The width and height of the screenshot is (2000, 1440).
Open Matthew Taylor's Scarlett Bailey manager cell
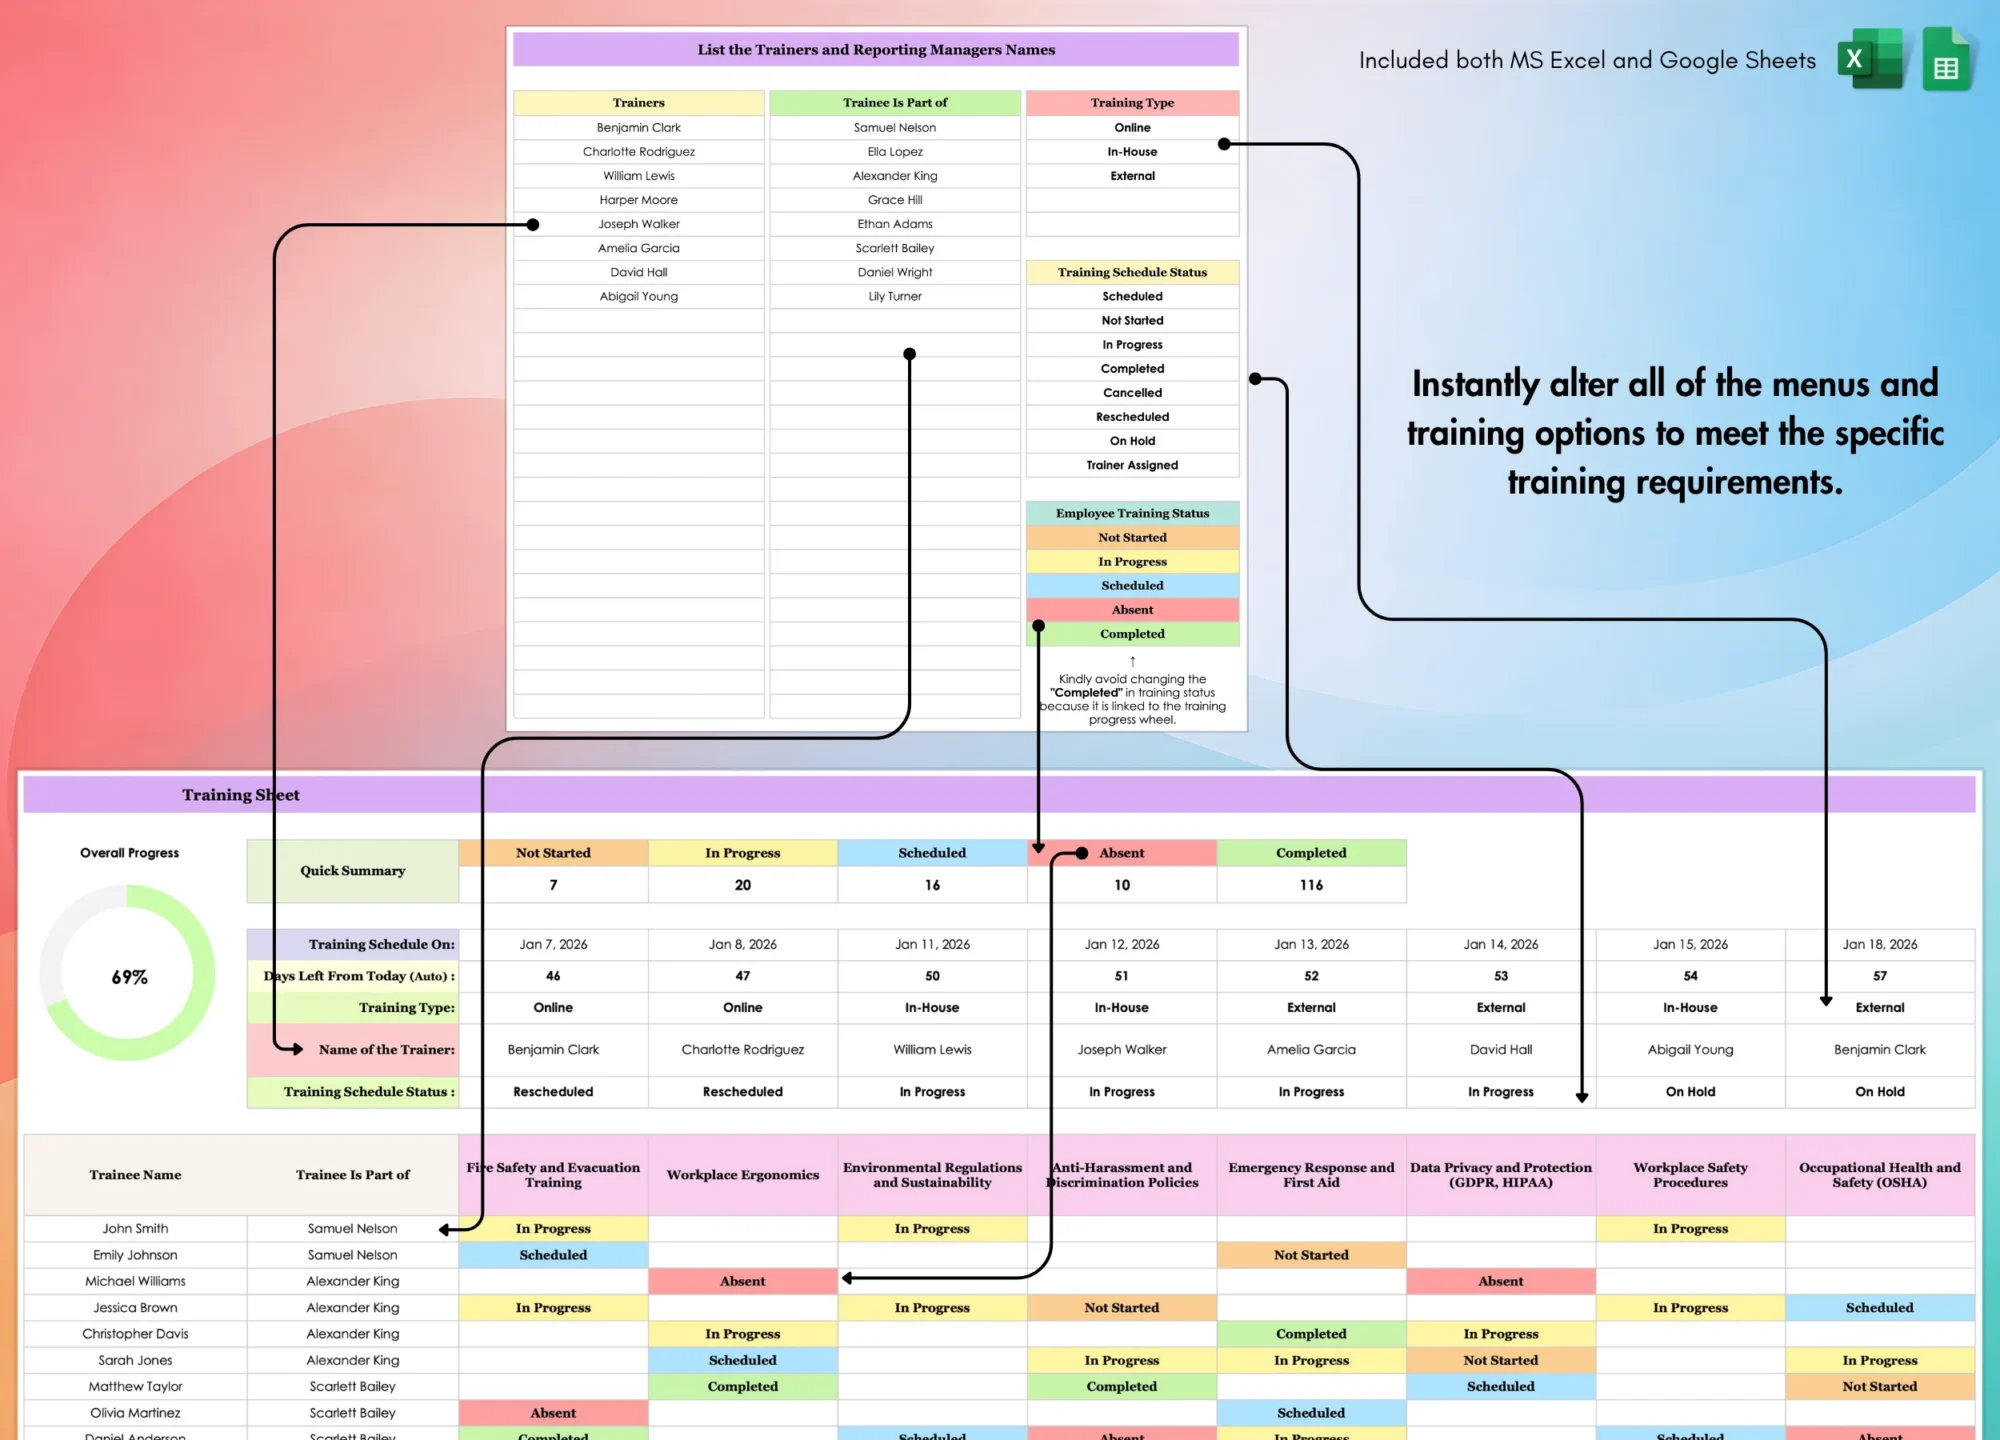click(x=352, y=1387)
